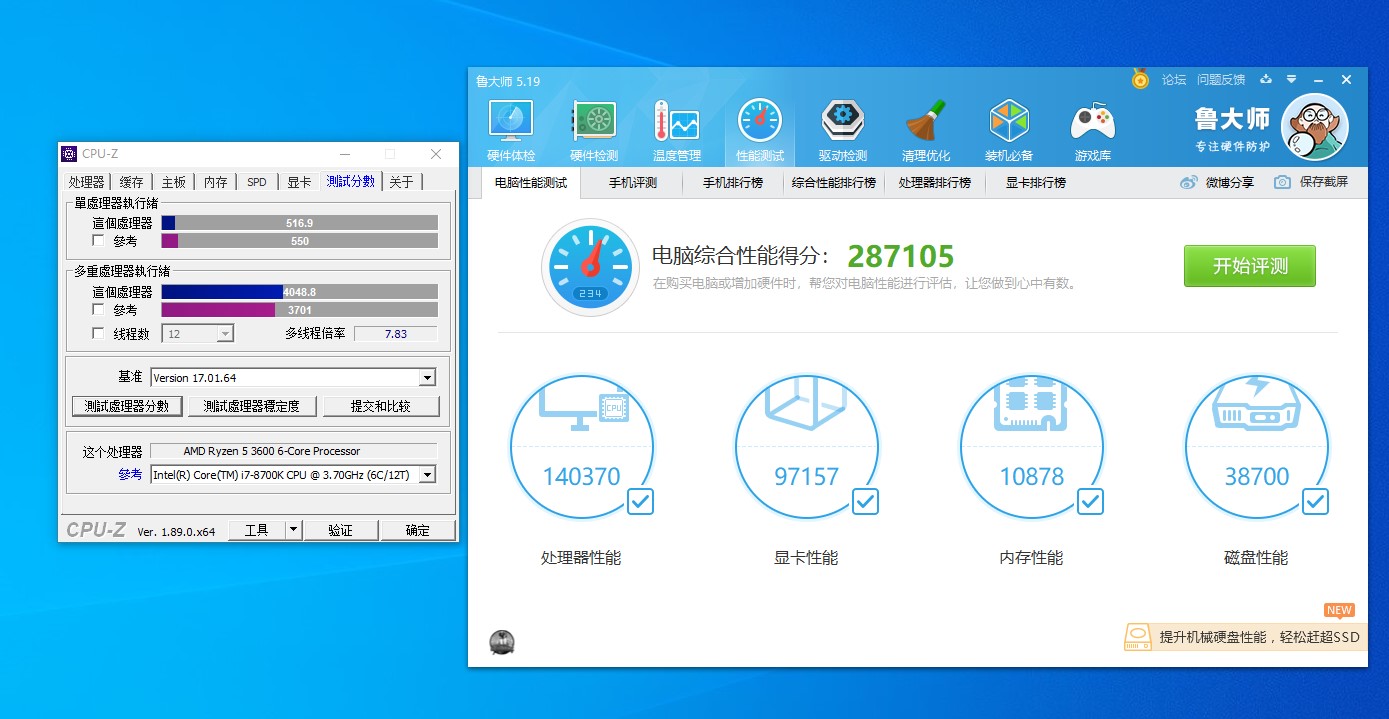Check multi-thread 參考 checkbox in CPU-Z
1389x719 pixels.
pos(98,310)
